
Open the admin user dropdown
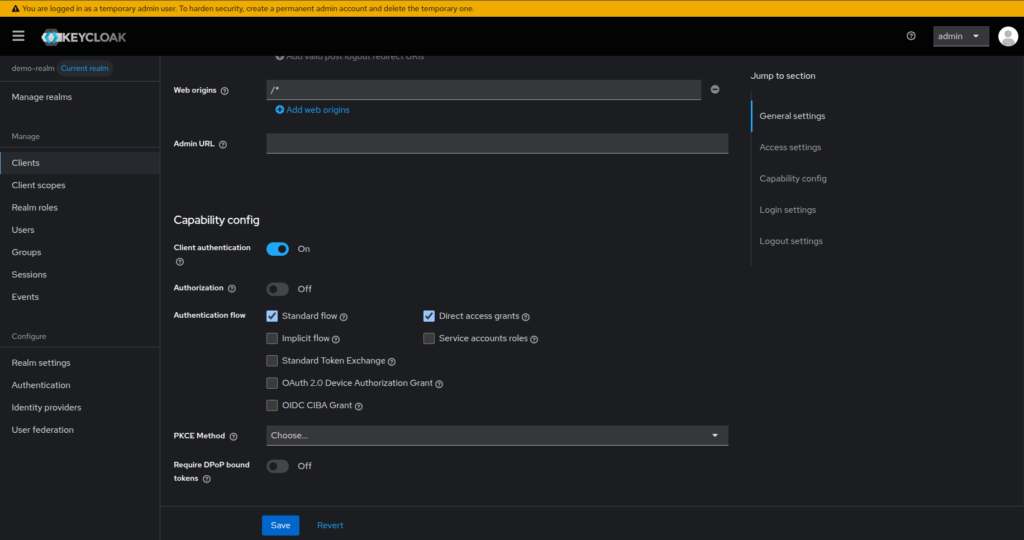click(961, 36)
